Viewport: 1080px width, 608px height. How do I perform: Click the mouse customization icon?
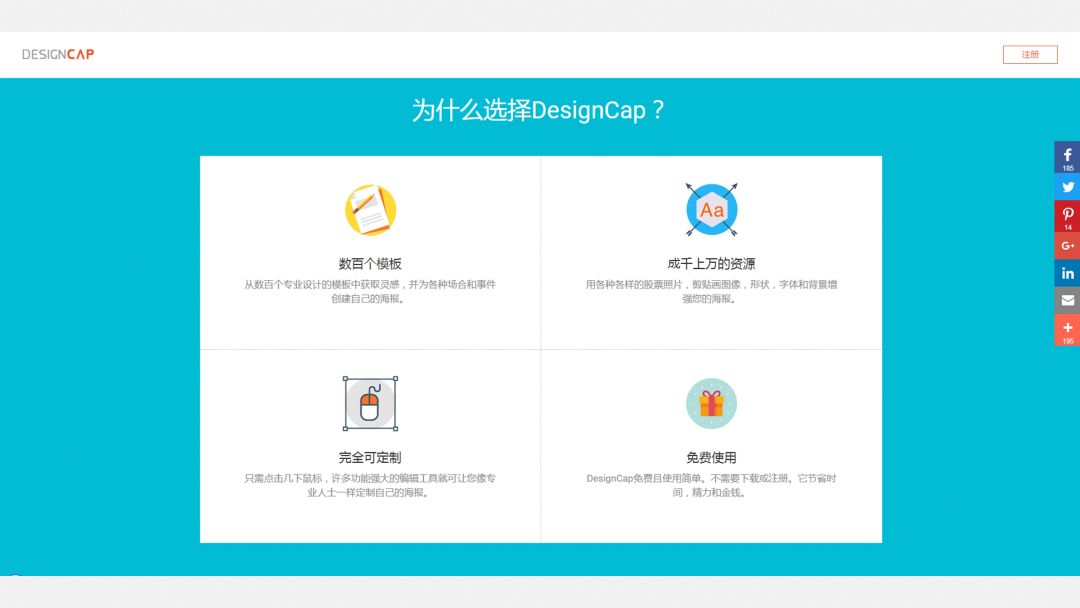tap(371, 403)
